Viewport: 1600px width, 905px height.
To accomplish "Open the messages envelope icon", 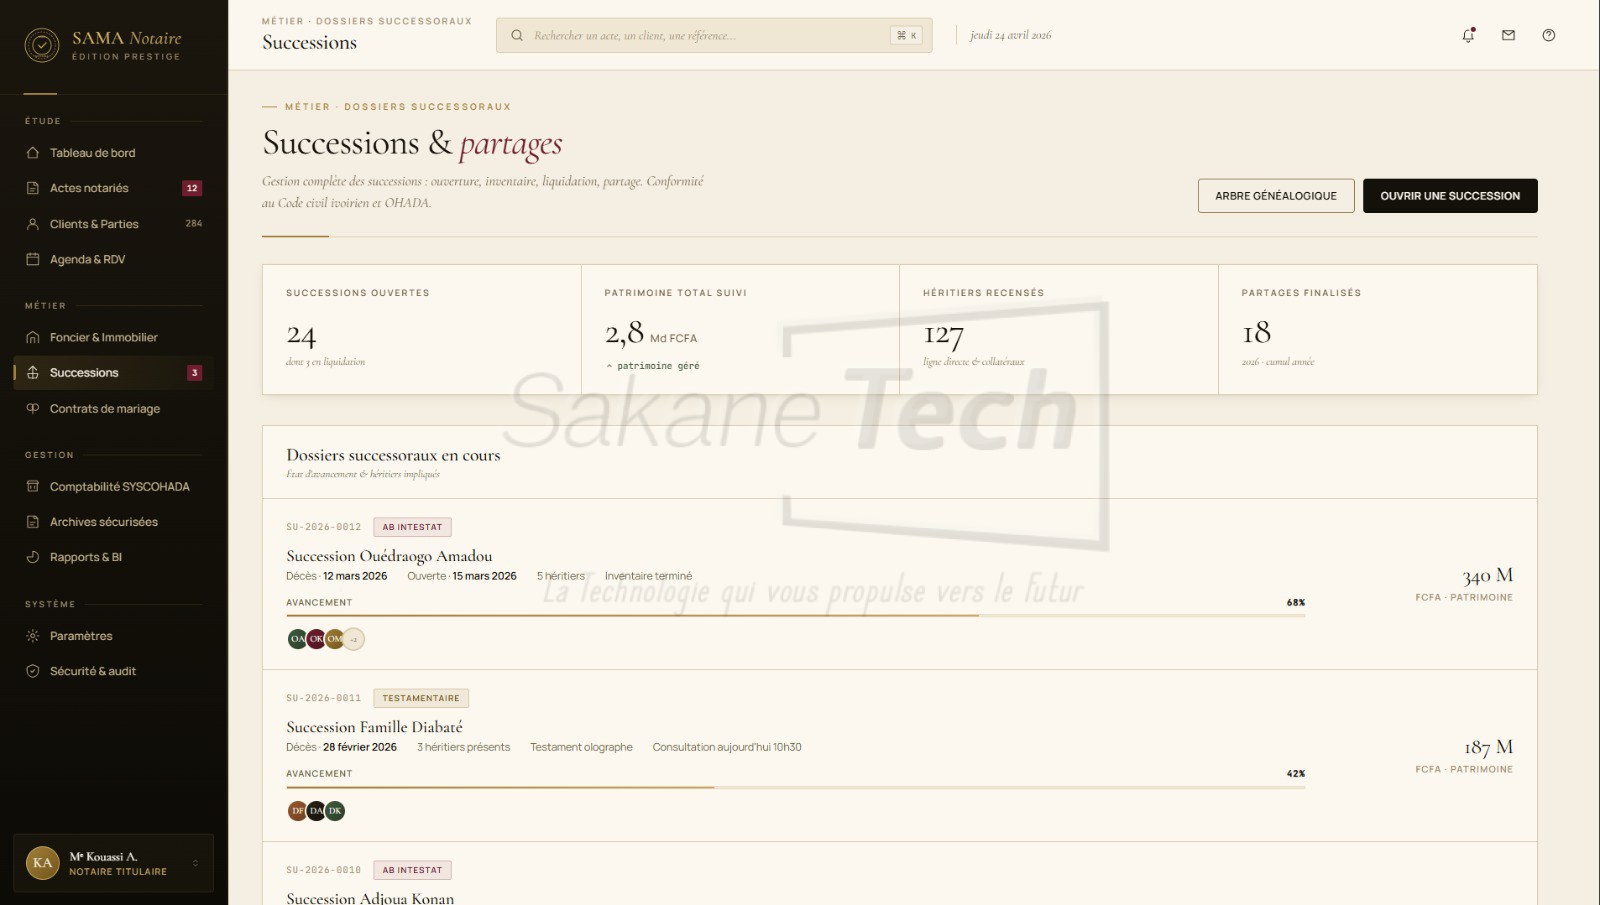I will click(1508, 35).
